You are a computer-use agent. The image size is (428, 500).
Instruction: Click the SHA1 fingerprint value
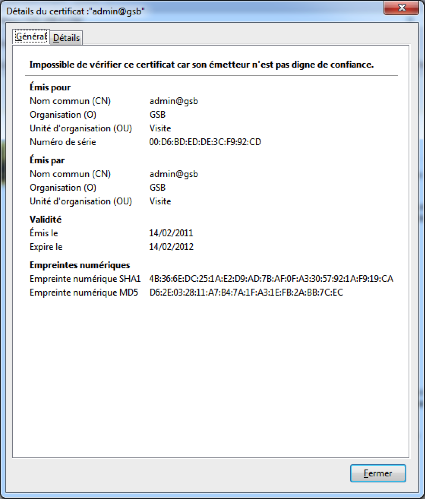point(271,279)
